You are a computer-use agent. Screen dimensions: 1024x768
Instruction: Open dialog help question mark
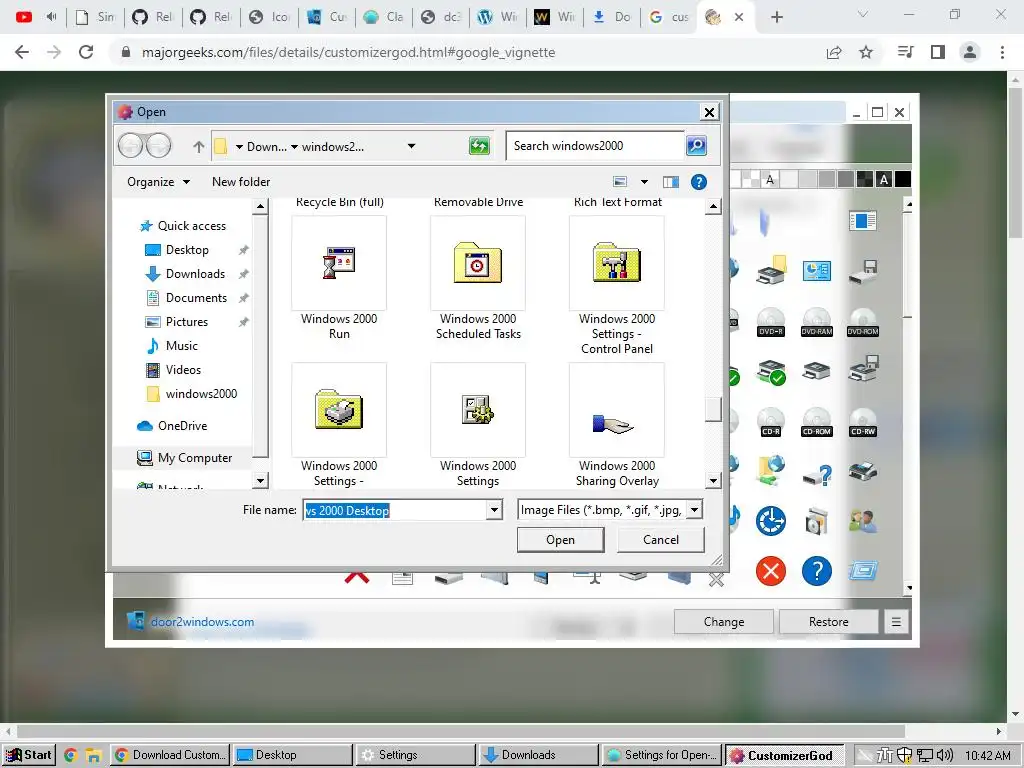699,182
